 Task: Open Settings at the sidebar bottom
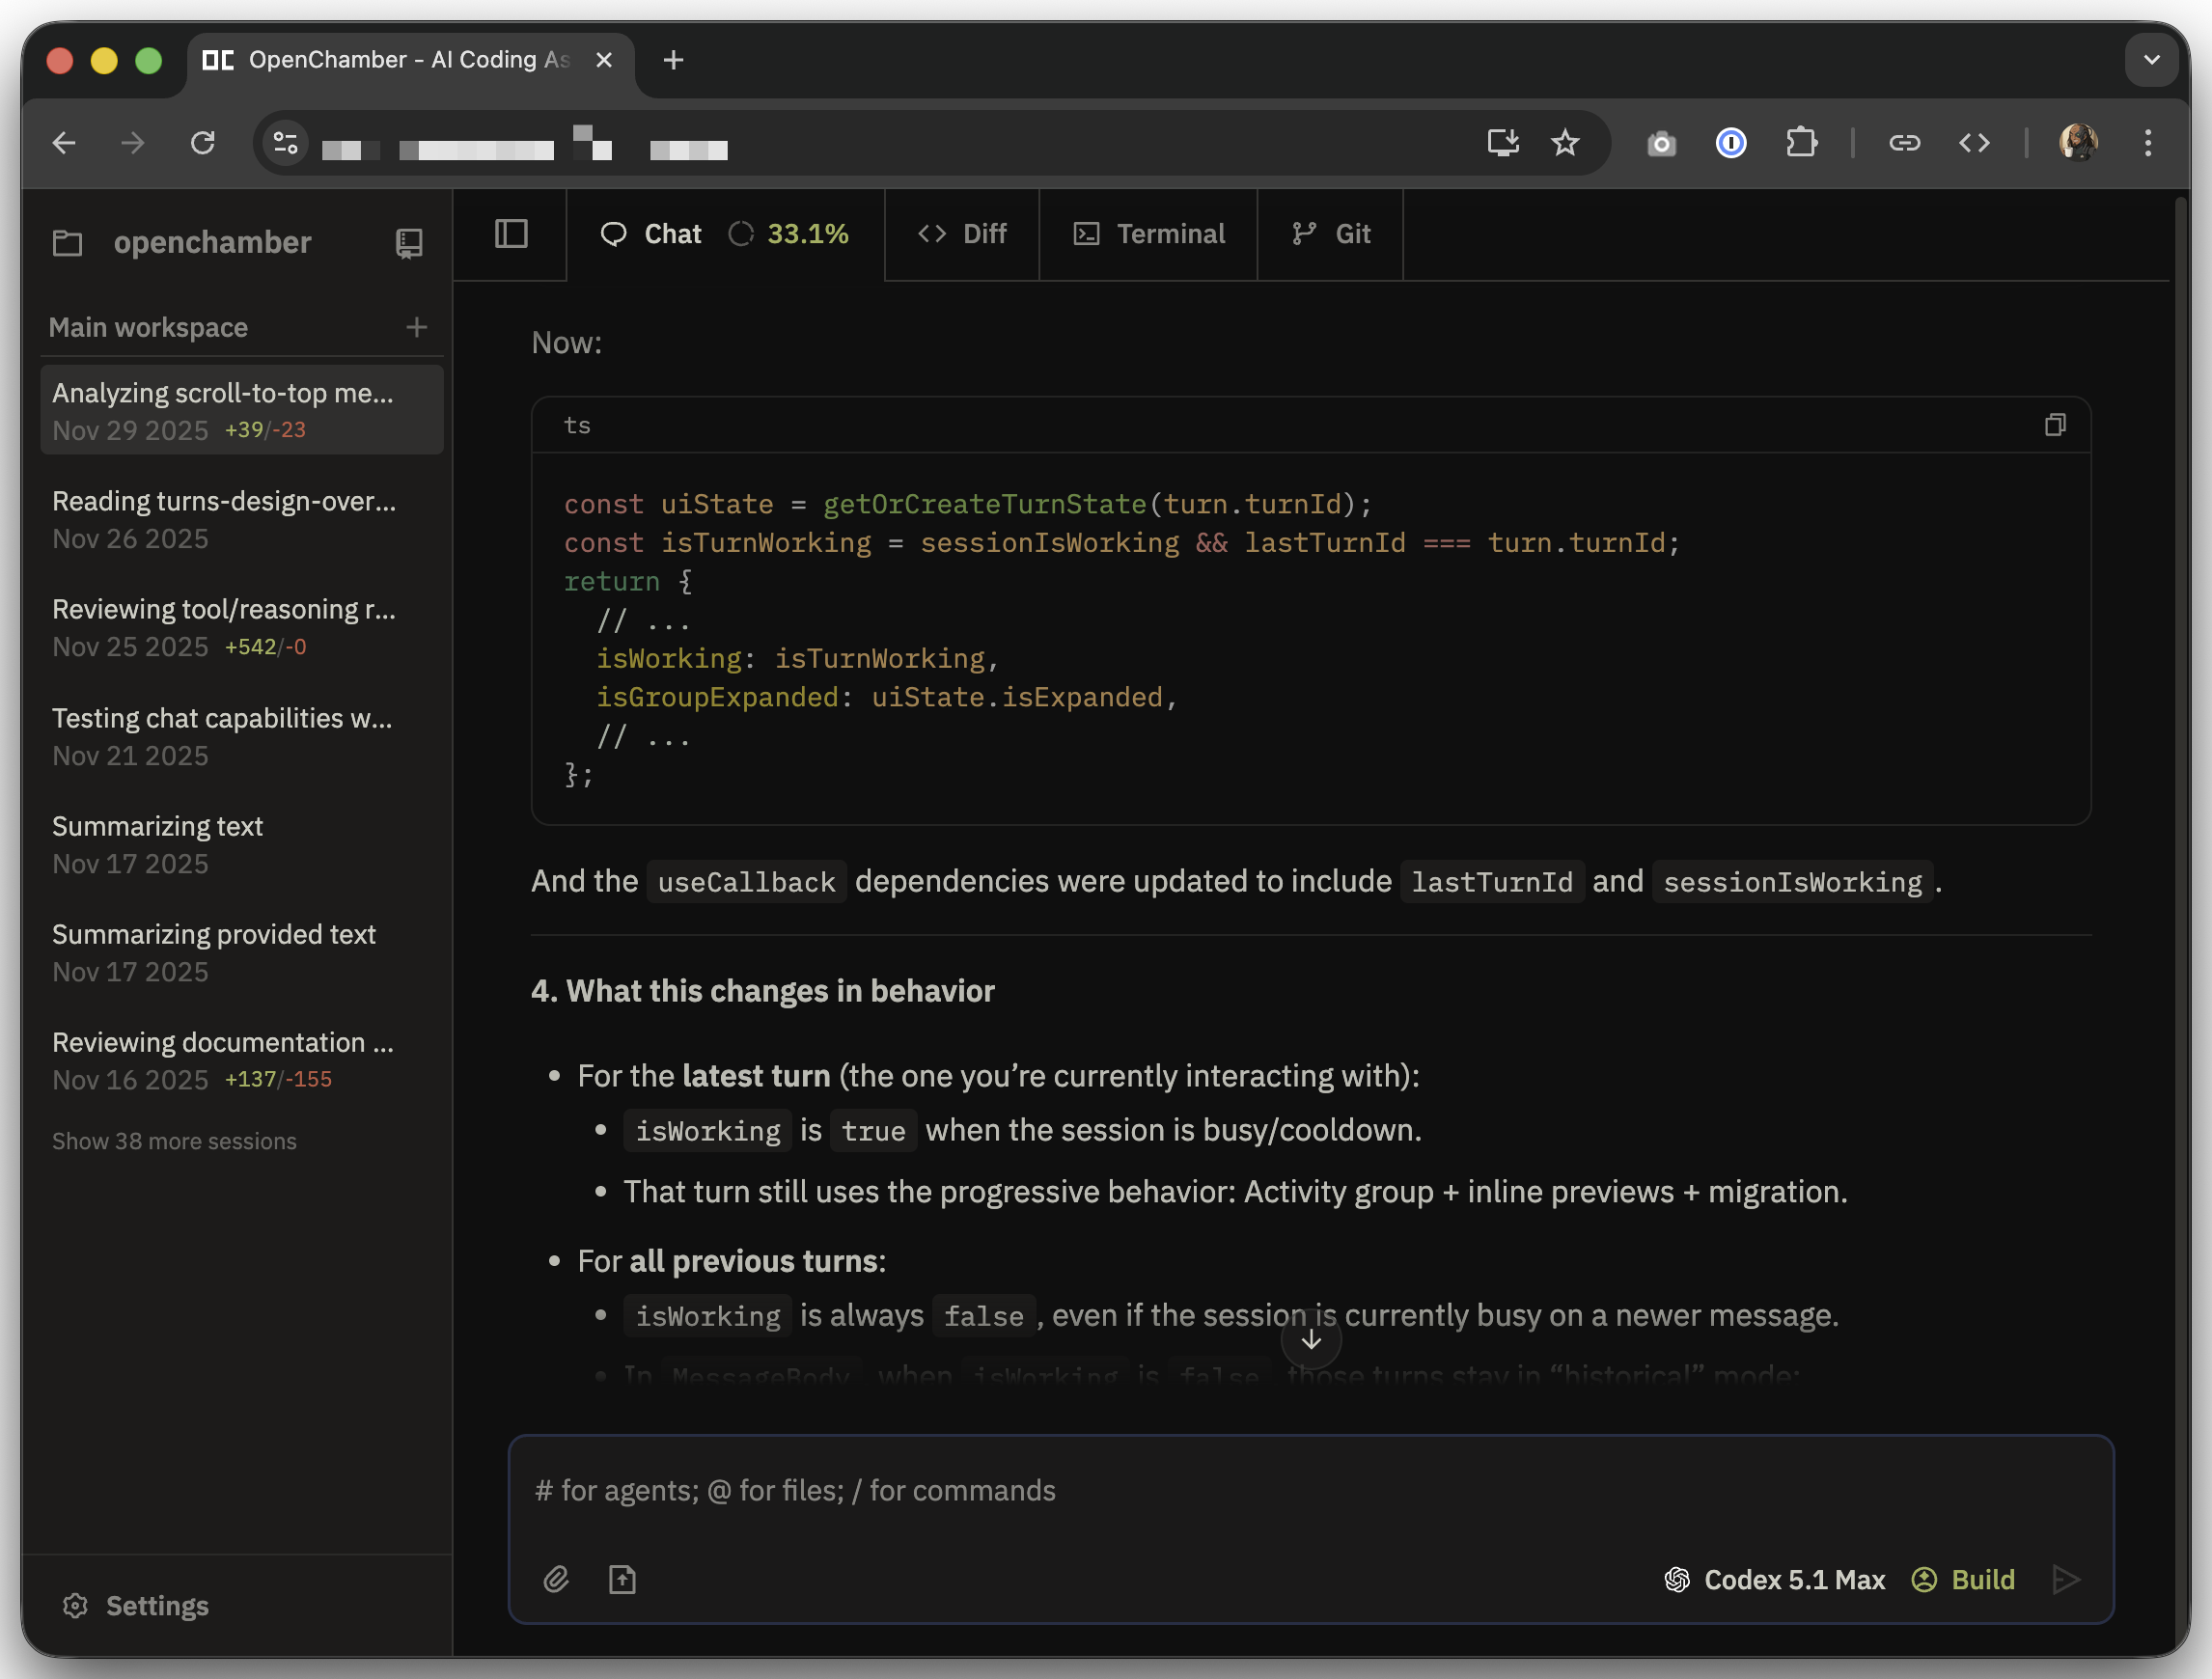[x=136, y=1605]
